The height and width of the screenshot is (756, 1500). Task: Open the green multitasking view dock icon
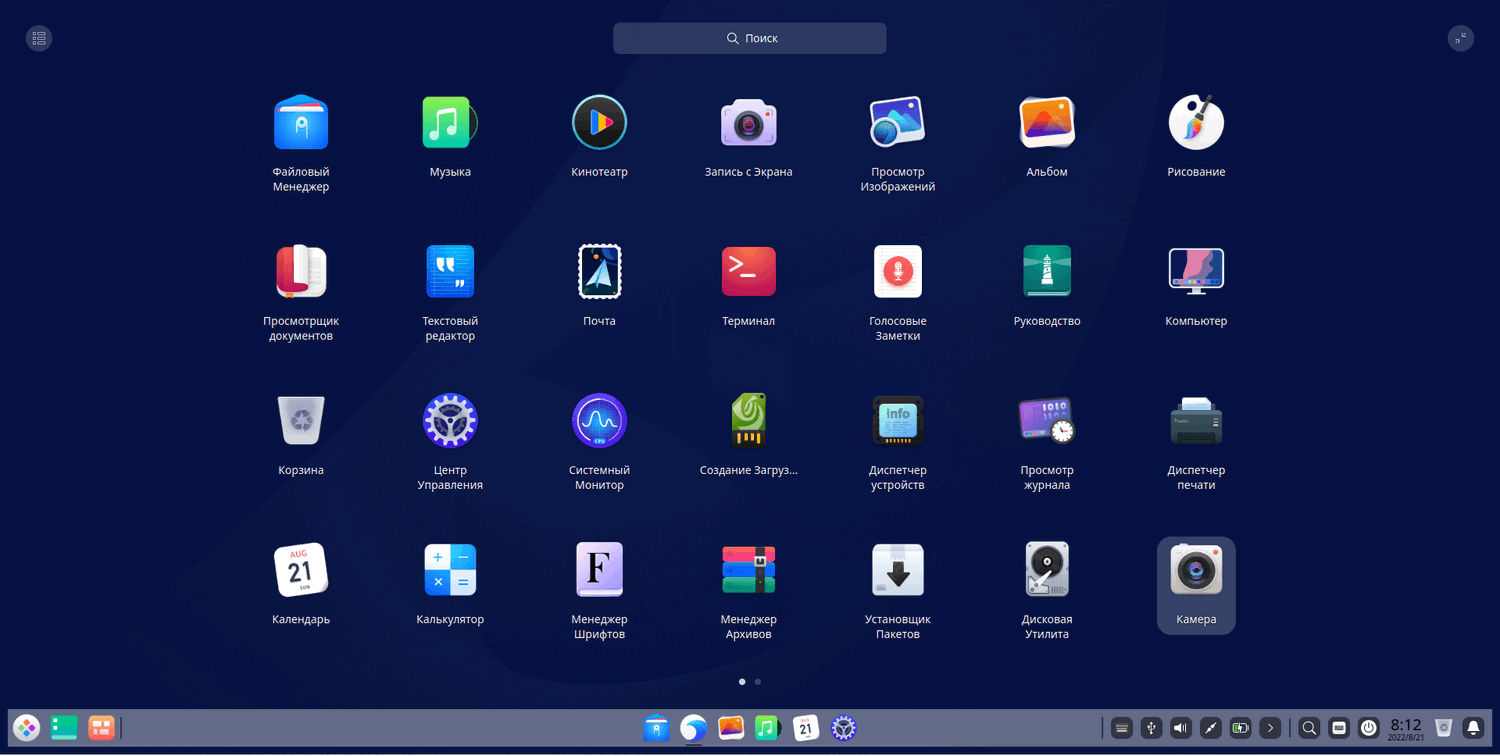click(64, 728)
